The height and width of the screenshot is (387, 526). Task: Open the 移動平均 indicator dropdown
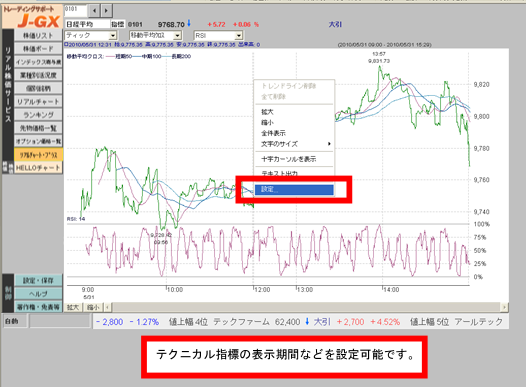177,35
